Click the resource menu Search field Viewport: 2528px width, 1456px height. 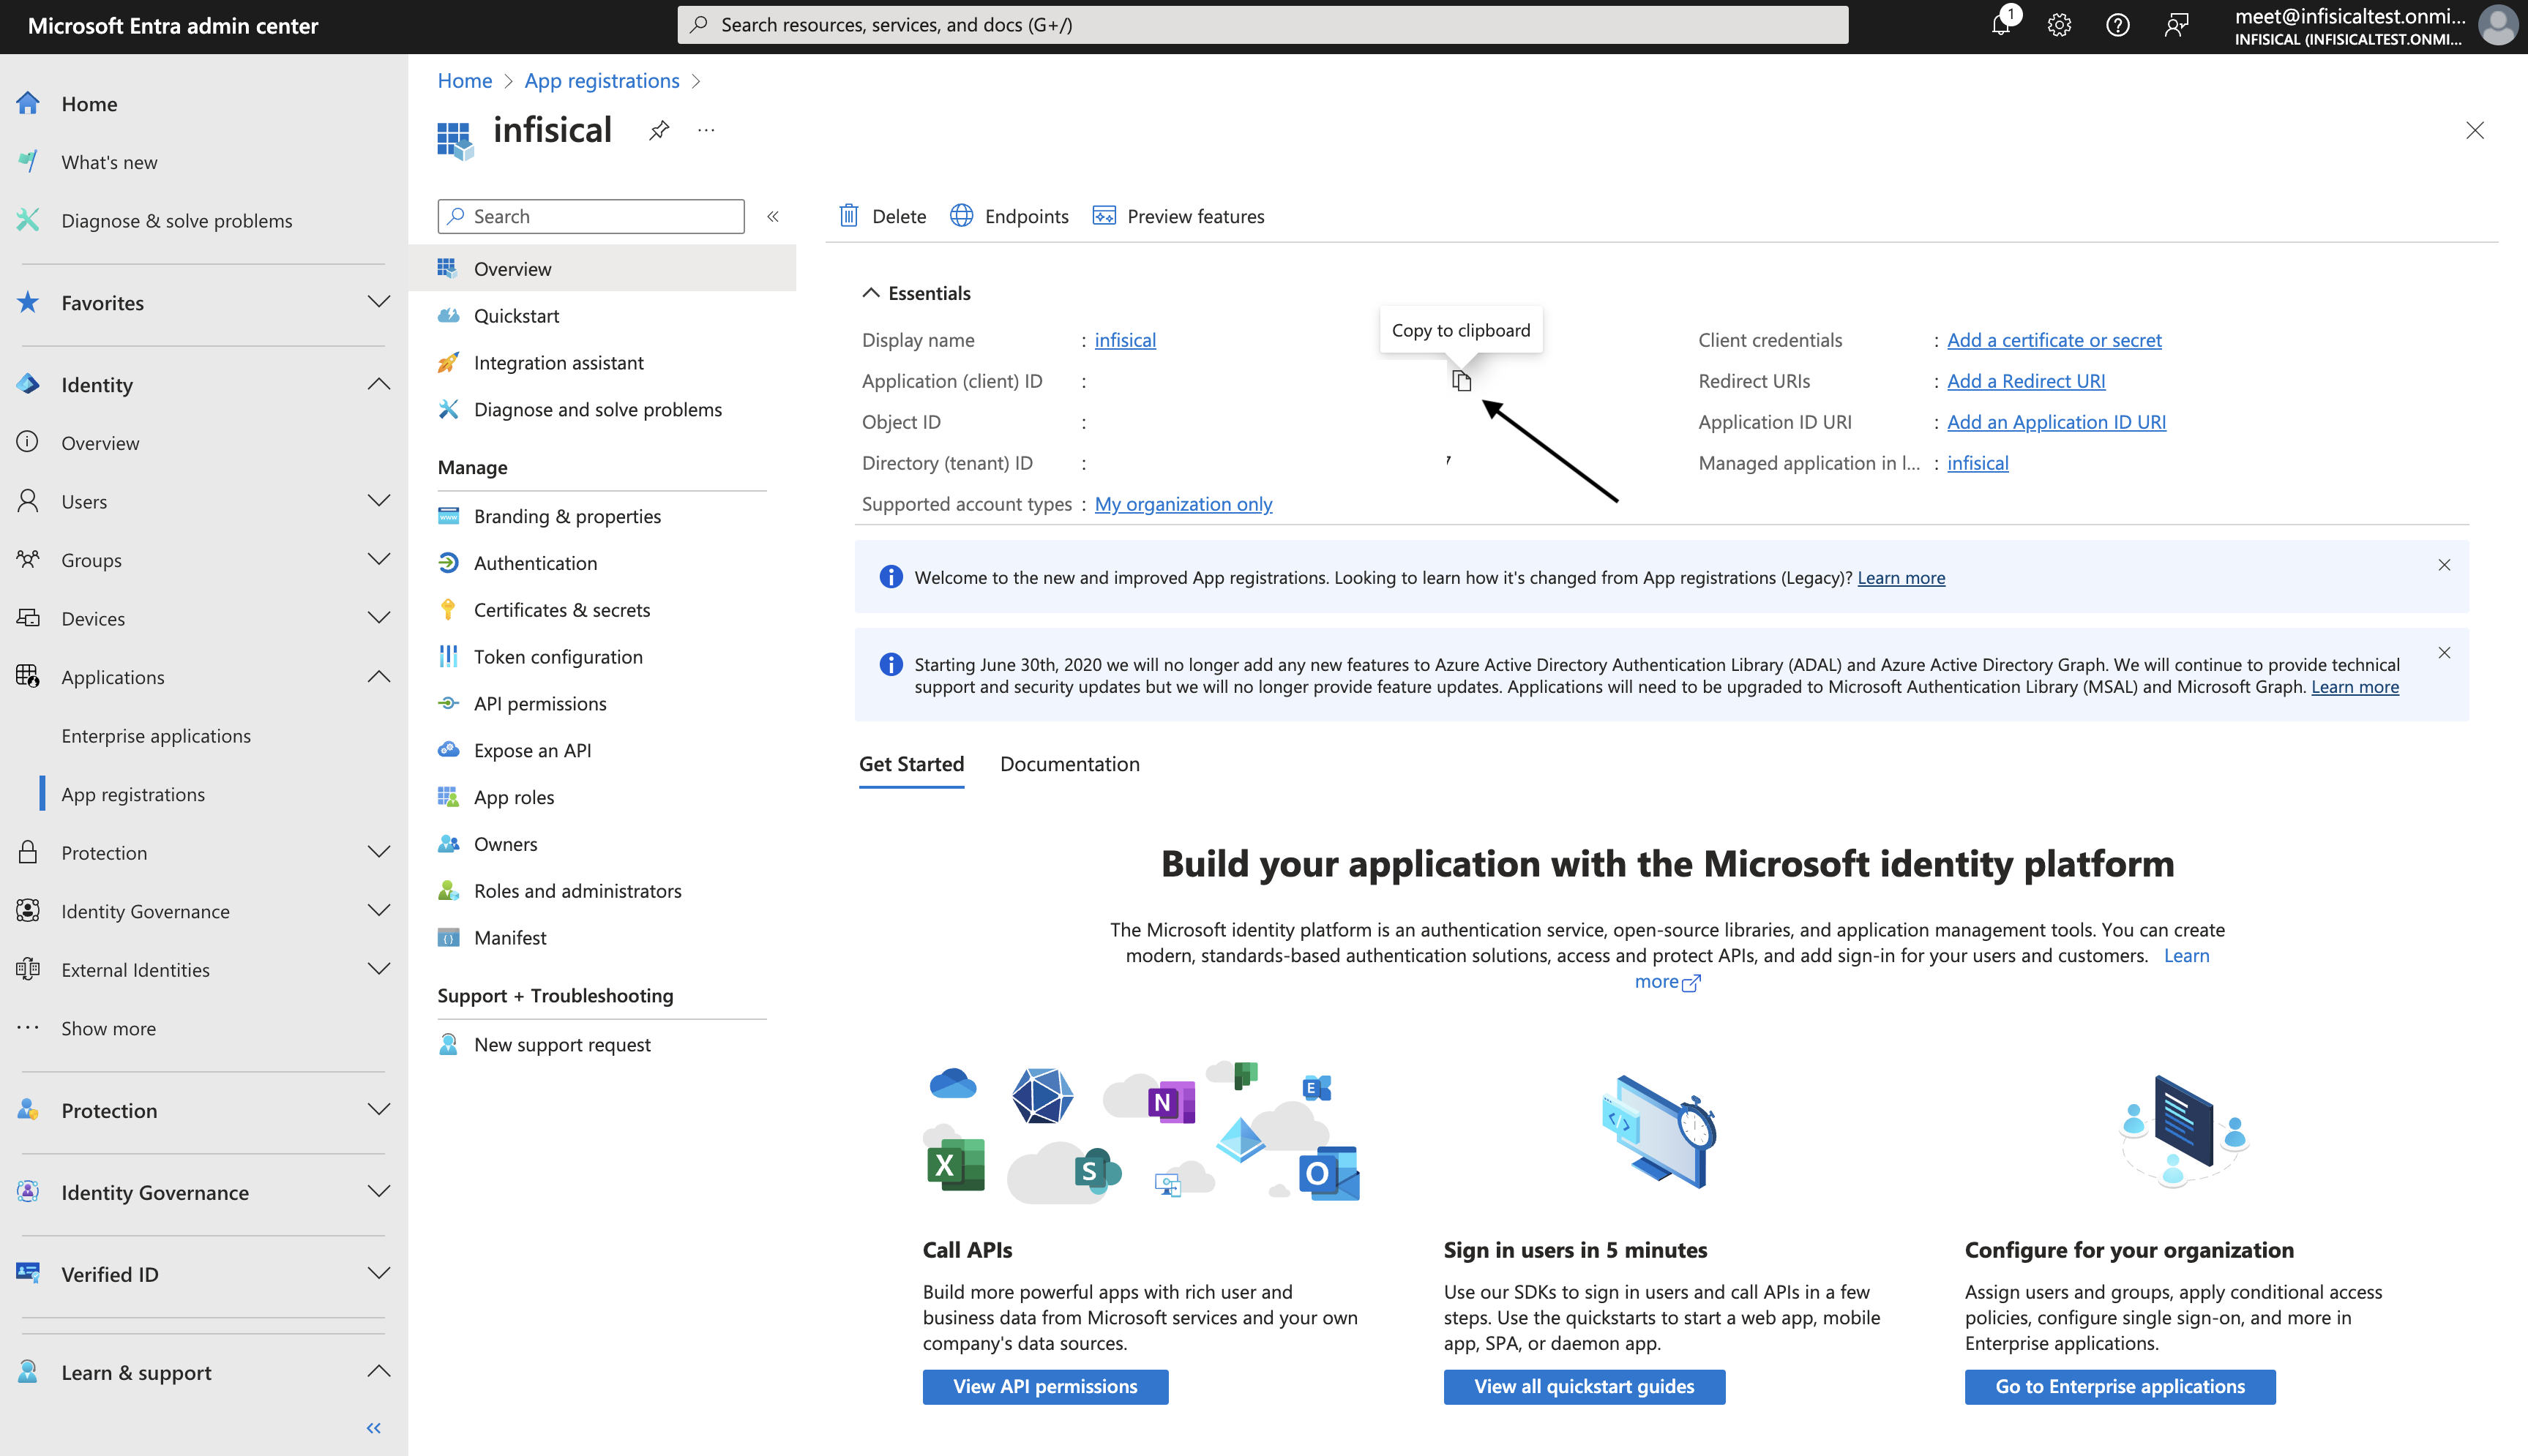tap(591, 216)
